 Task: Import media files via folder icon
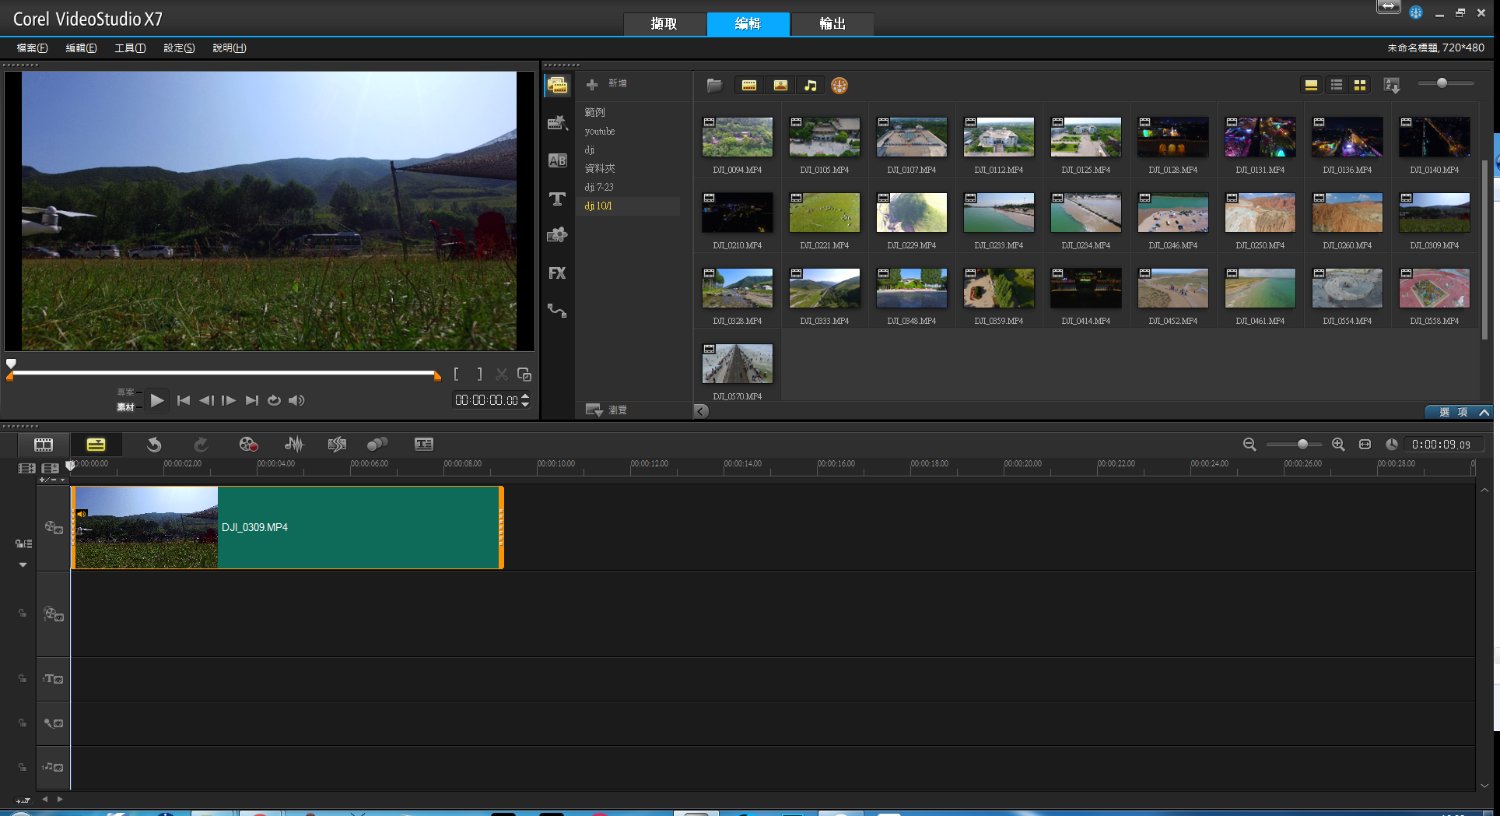click(x=714, y=85)
